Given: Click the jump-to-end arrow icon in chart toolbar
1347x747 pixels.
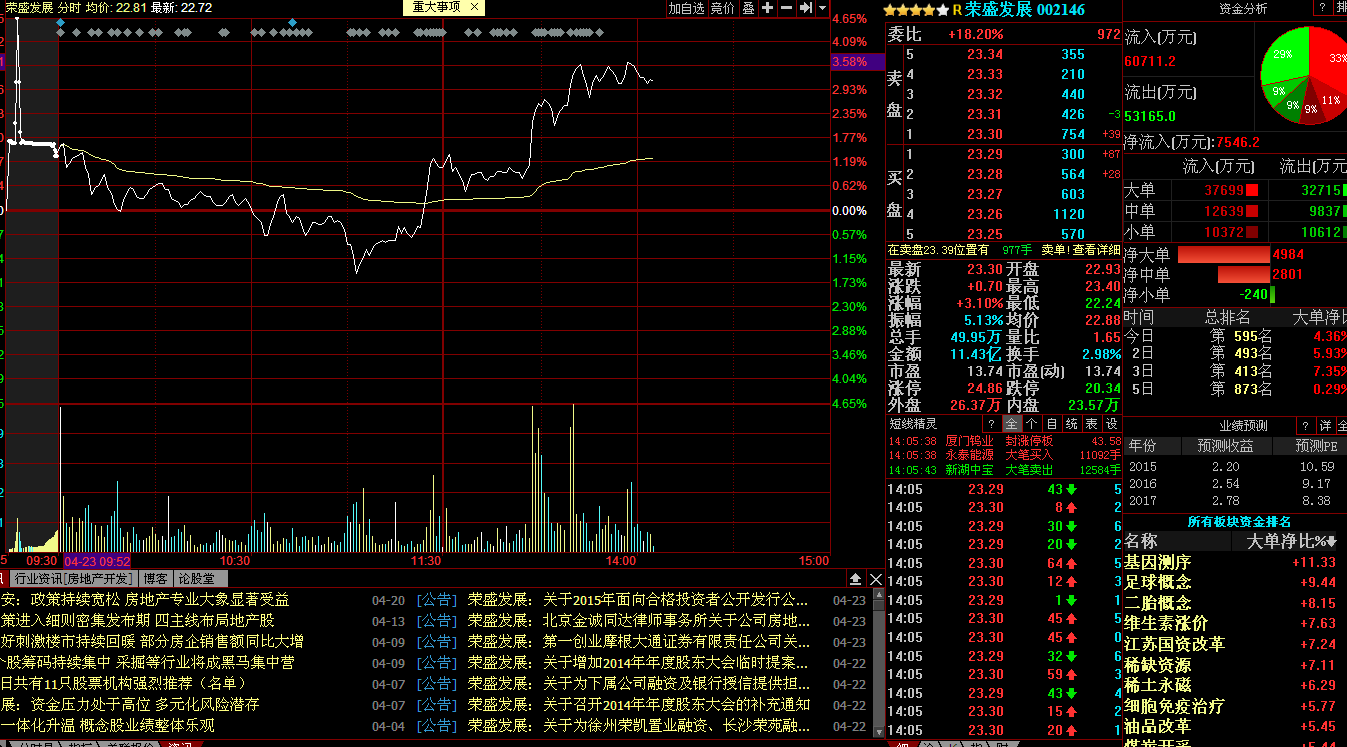Looking at the screenshot, I should [x=805, y=8].
